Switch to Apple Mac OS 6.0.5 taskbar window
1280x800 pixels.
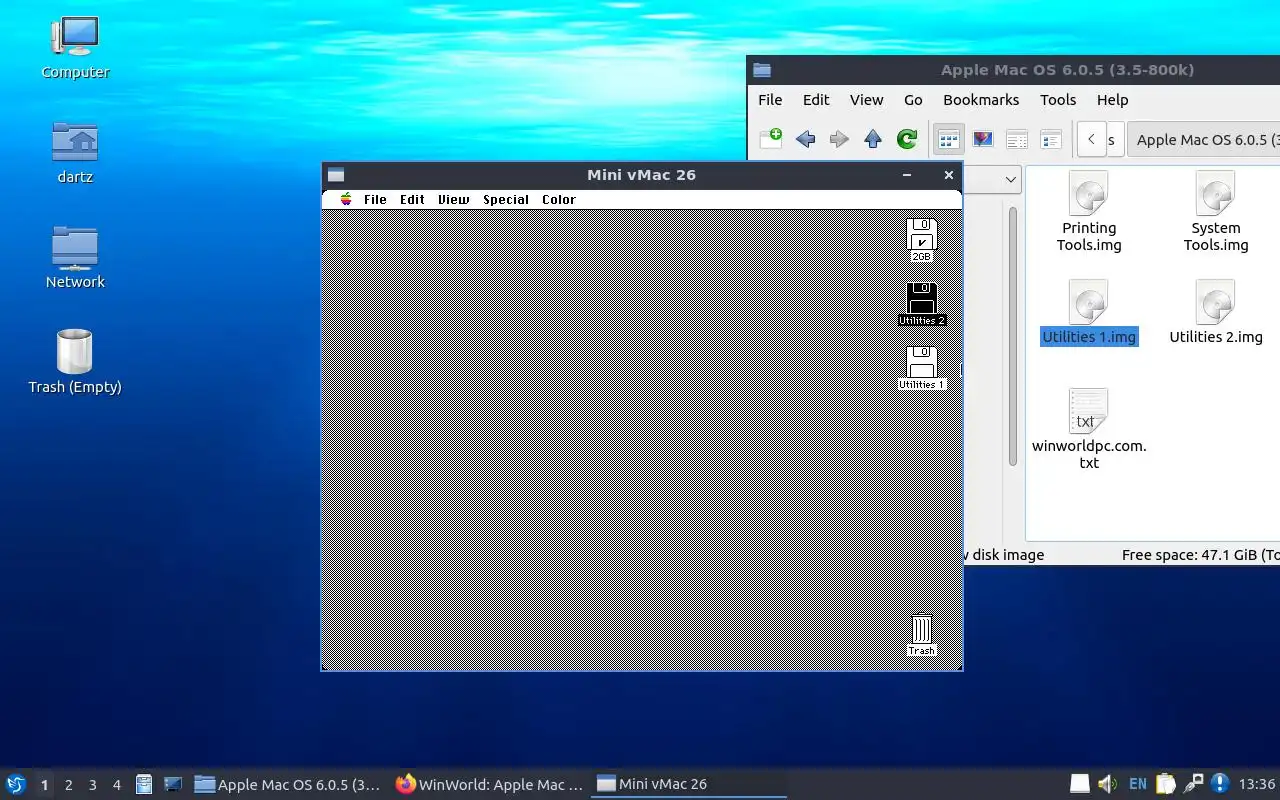point(288,785)
